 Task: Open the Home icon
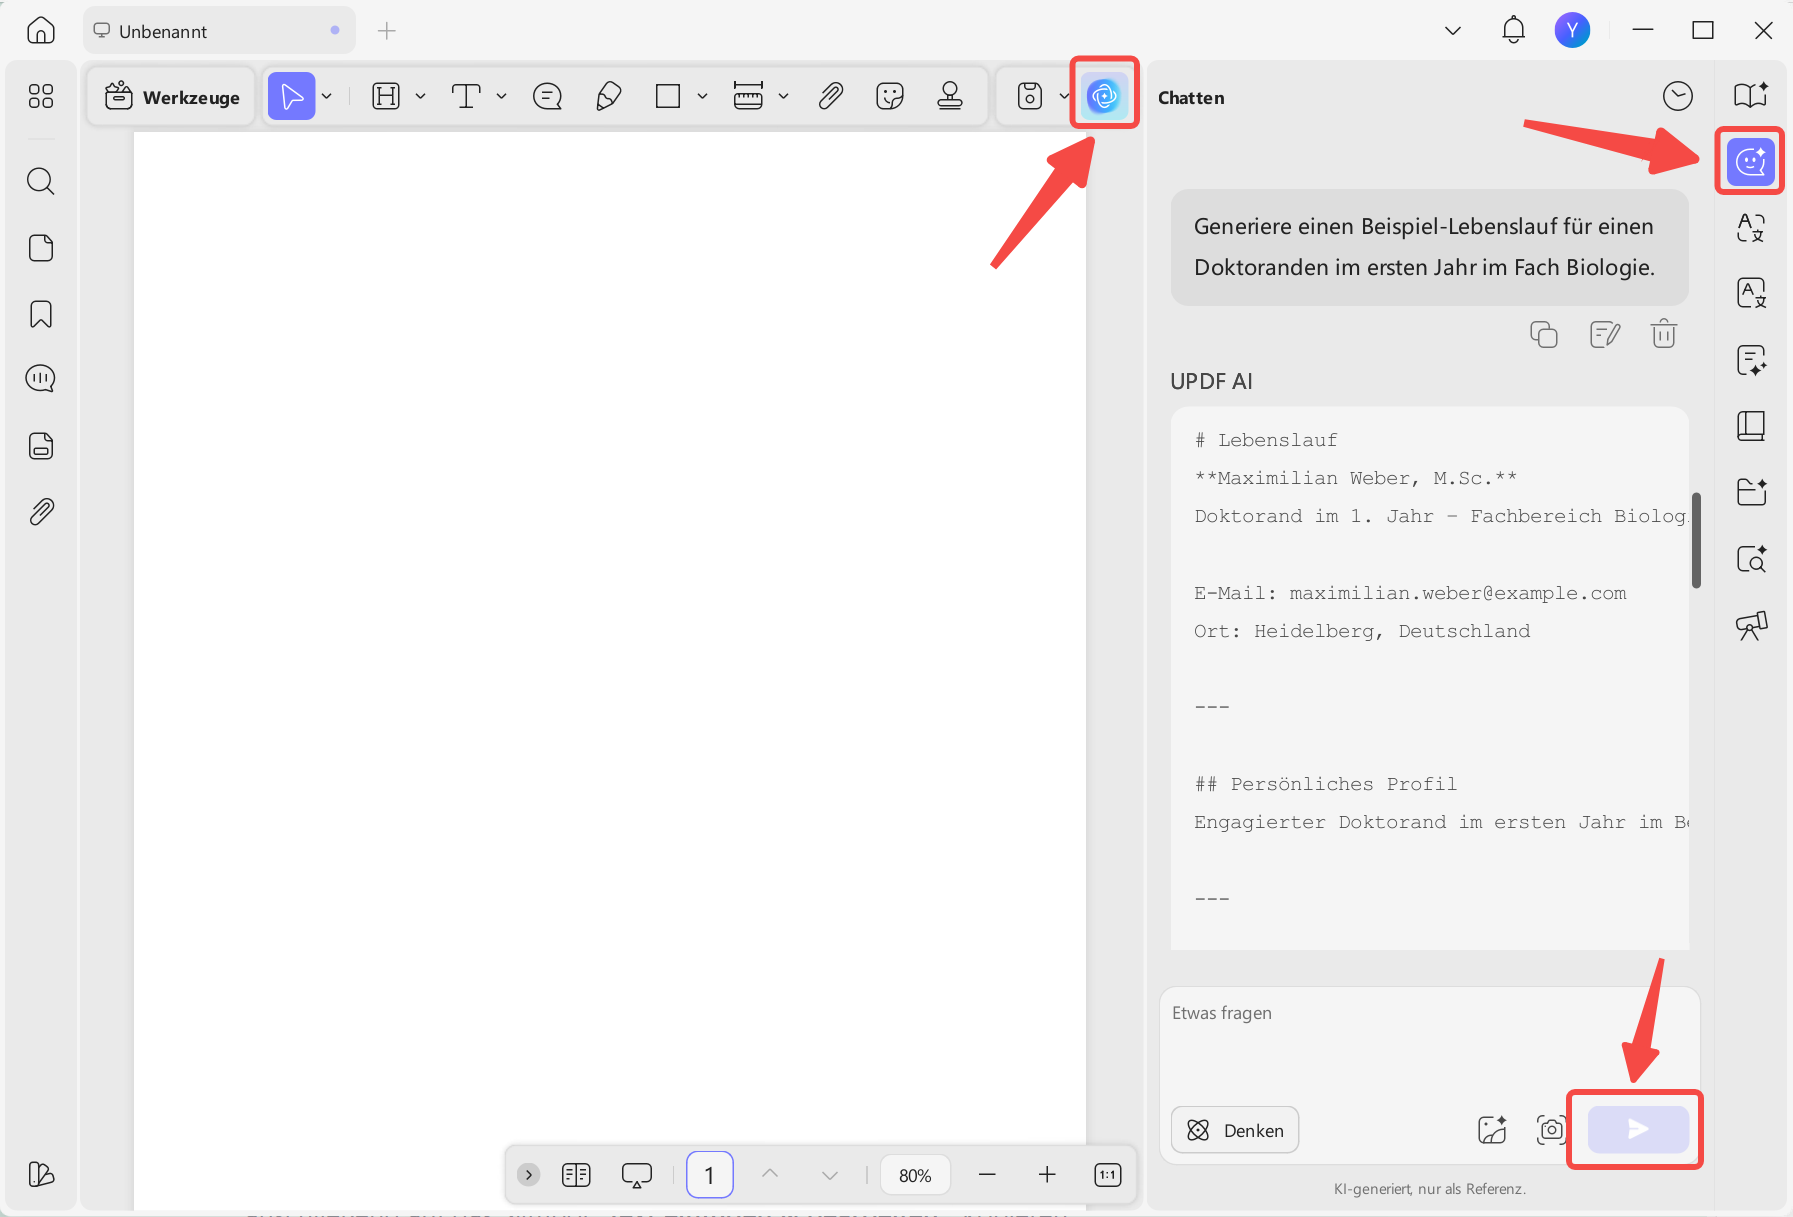[x=41, y=31]
